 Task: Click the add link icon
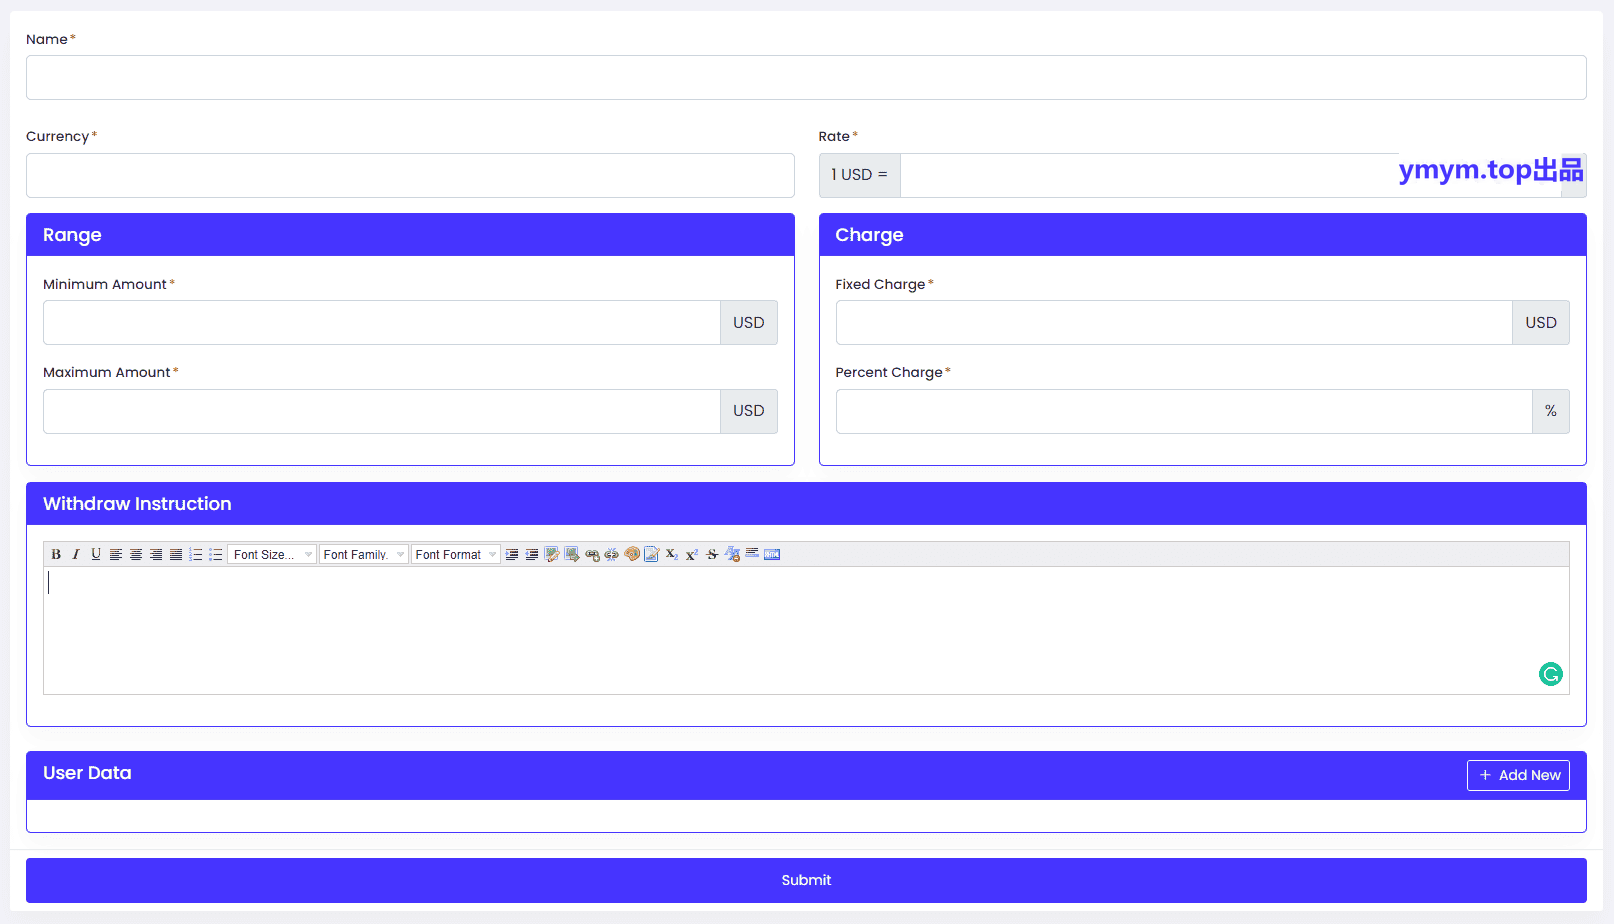click(x=592, y=554)
